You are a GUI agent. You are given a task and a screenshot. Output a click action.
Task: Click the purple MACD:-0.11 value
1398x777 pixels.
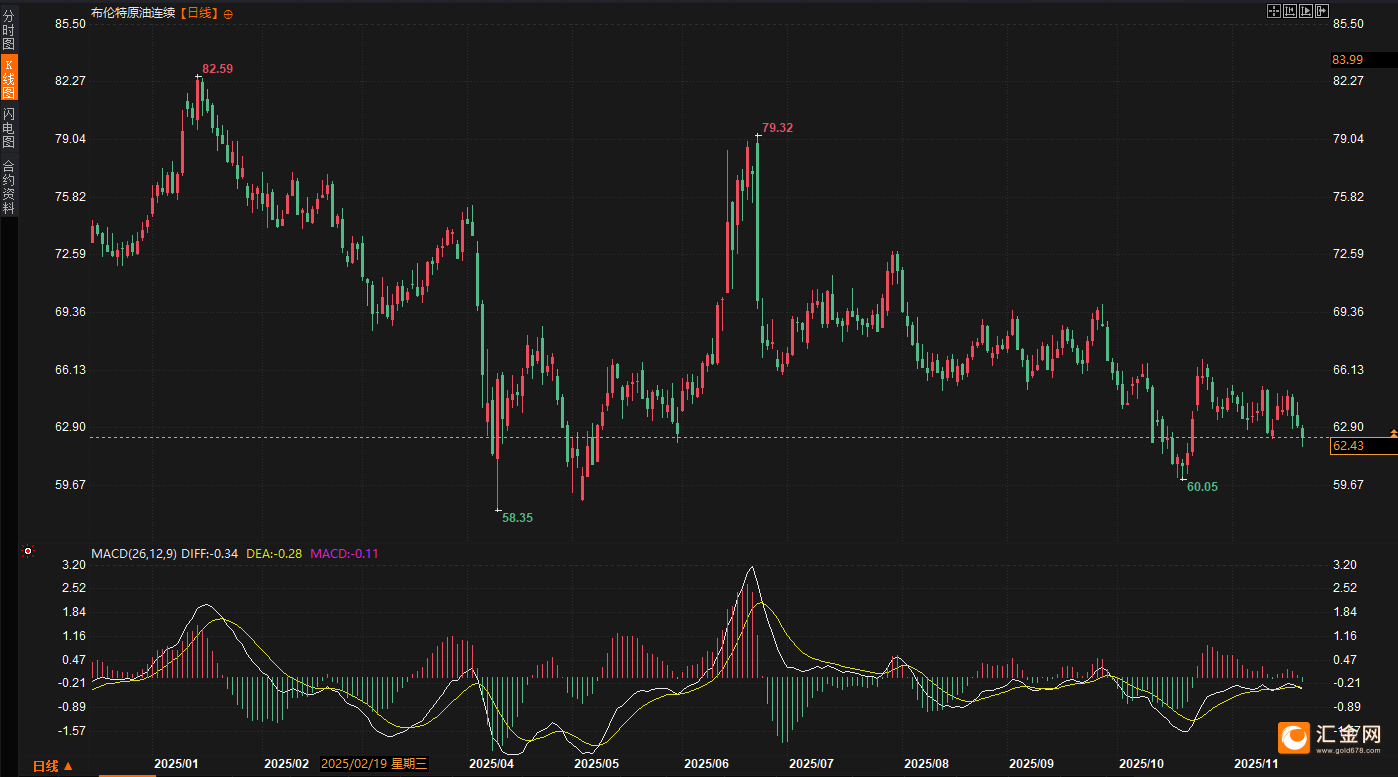[x=345, y=553]
